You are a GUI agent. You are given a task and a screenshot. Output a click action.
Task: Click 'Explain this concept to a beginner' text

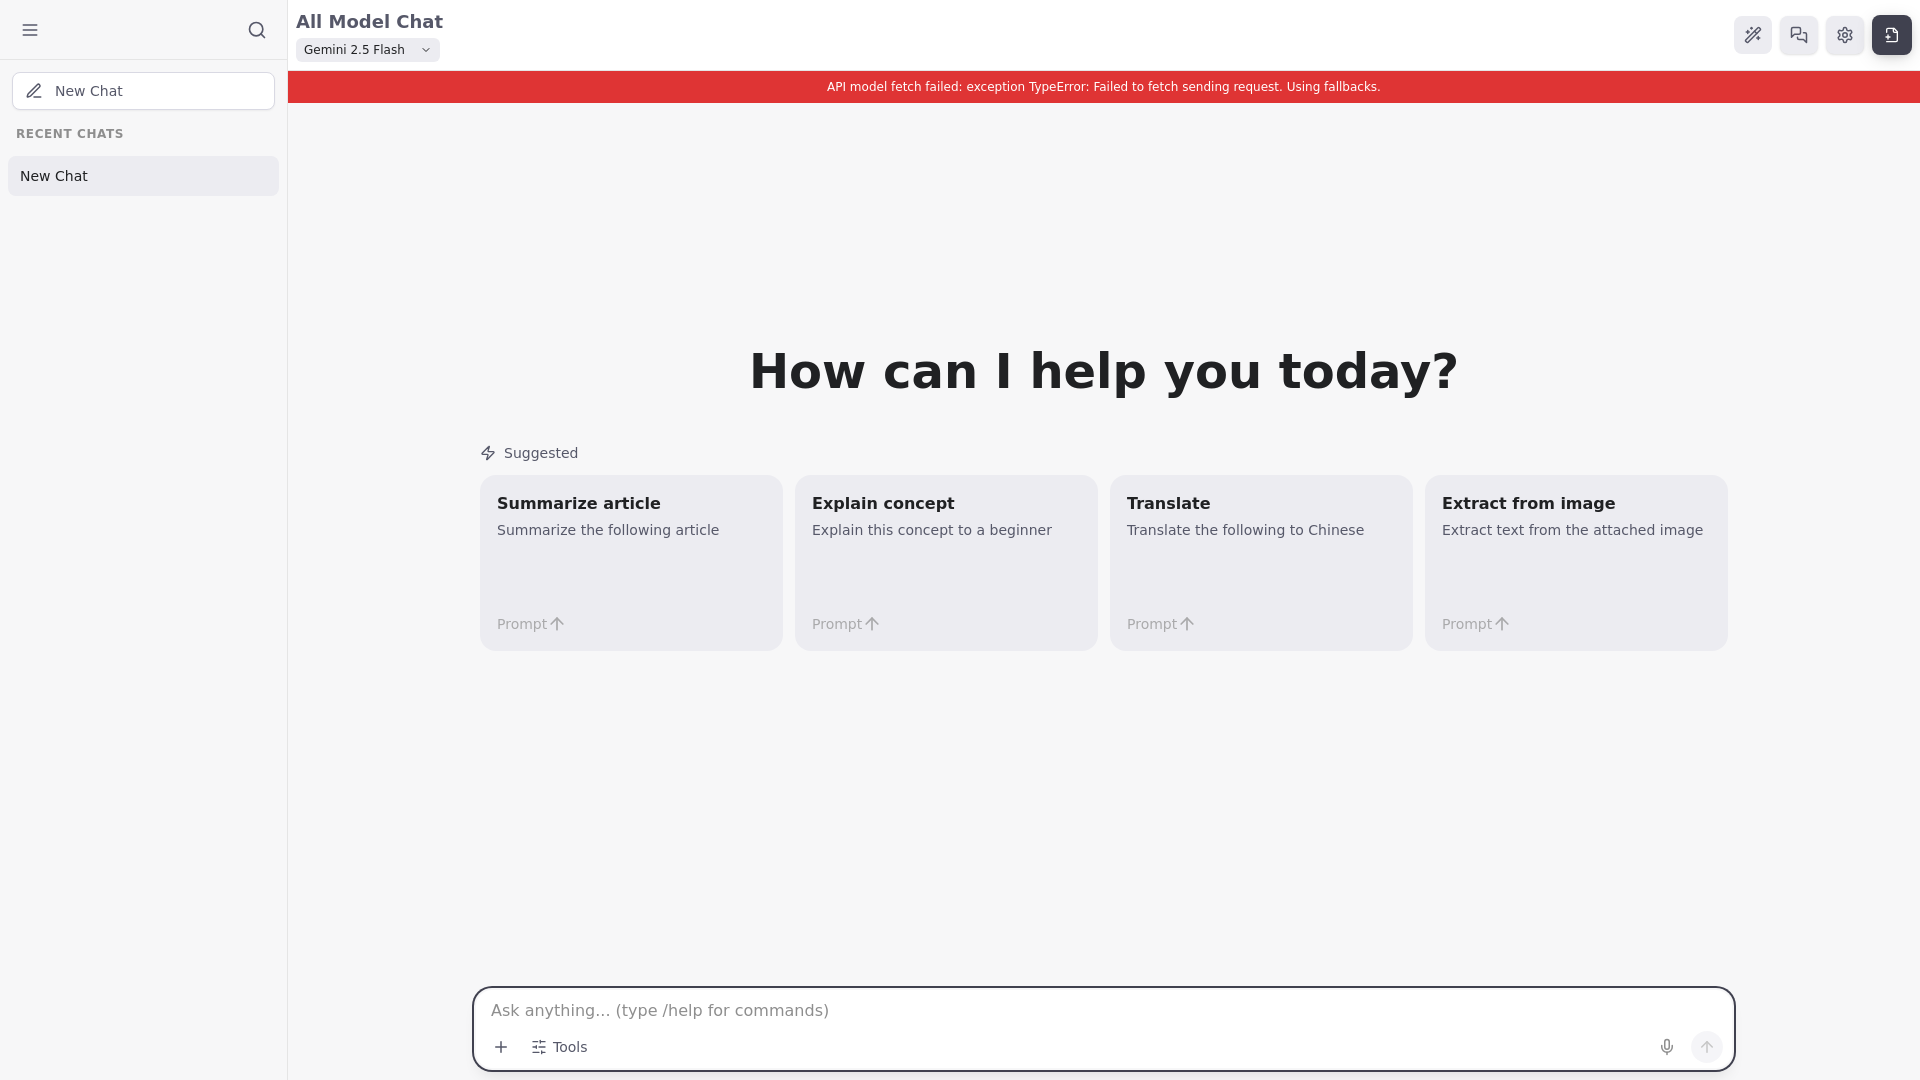click(x=932, y=530)
